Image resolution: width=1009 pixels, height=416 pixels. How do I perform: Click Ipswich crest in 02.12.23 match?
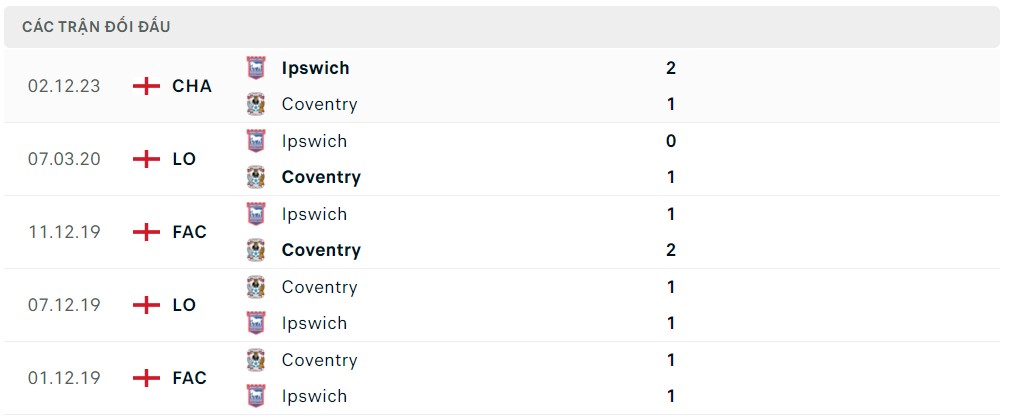coord(256,68)
